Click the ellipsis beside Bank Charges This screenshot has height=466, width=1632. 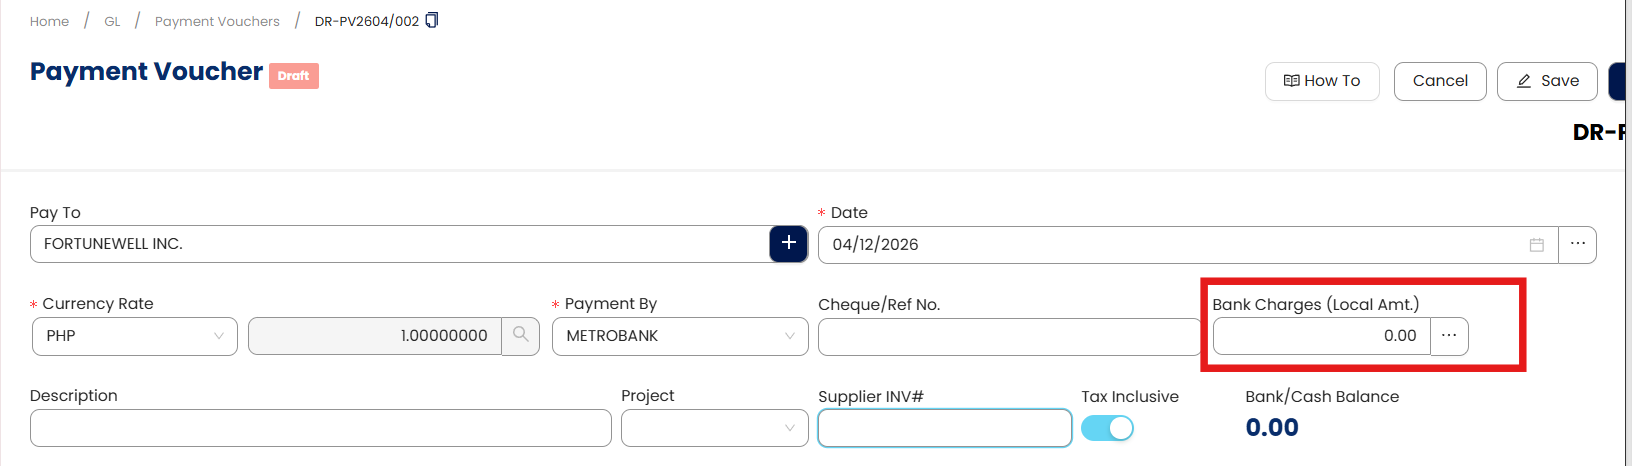point(1449,336)
